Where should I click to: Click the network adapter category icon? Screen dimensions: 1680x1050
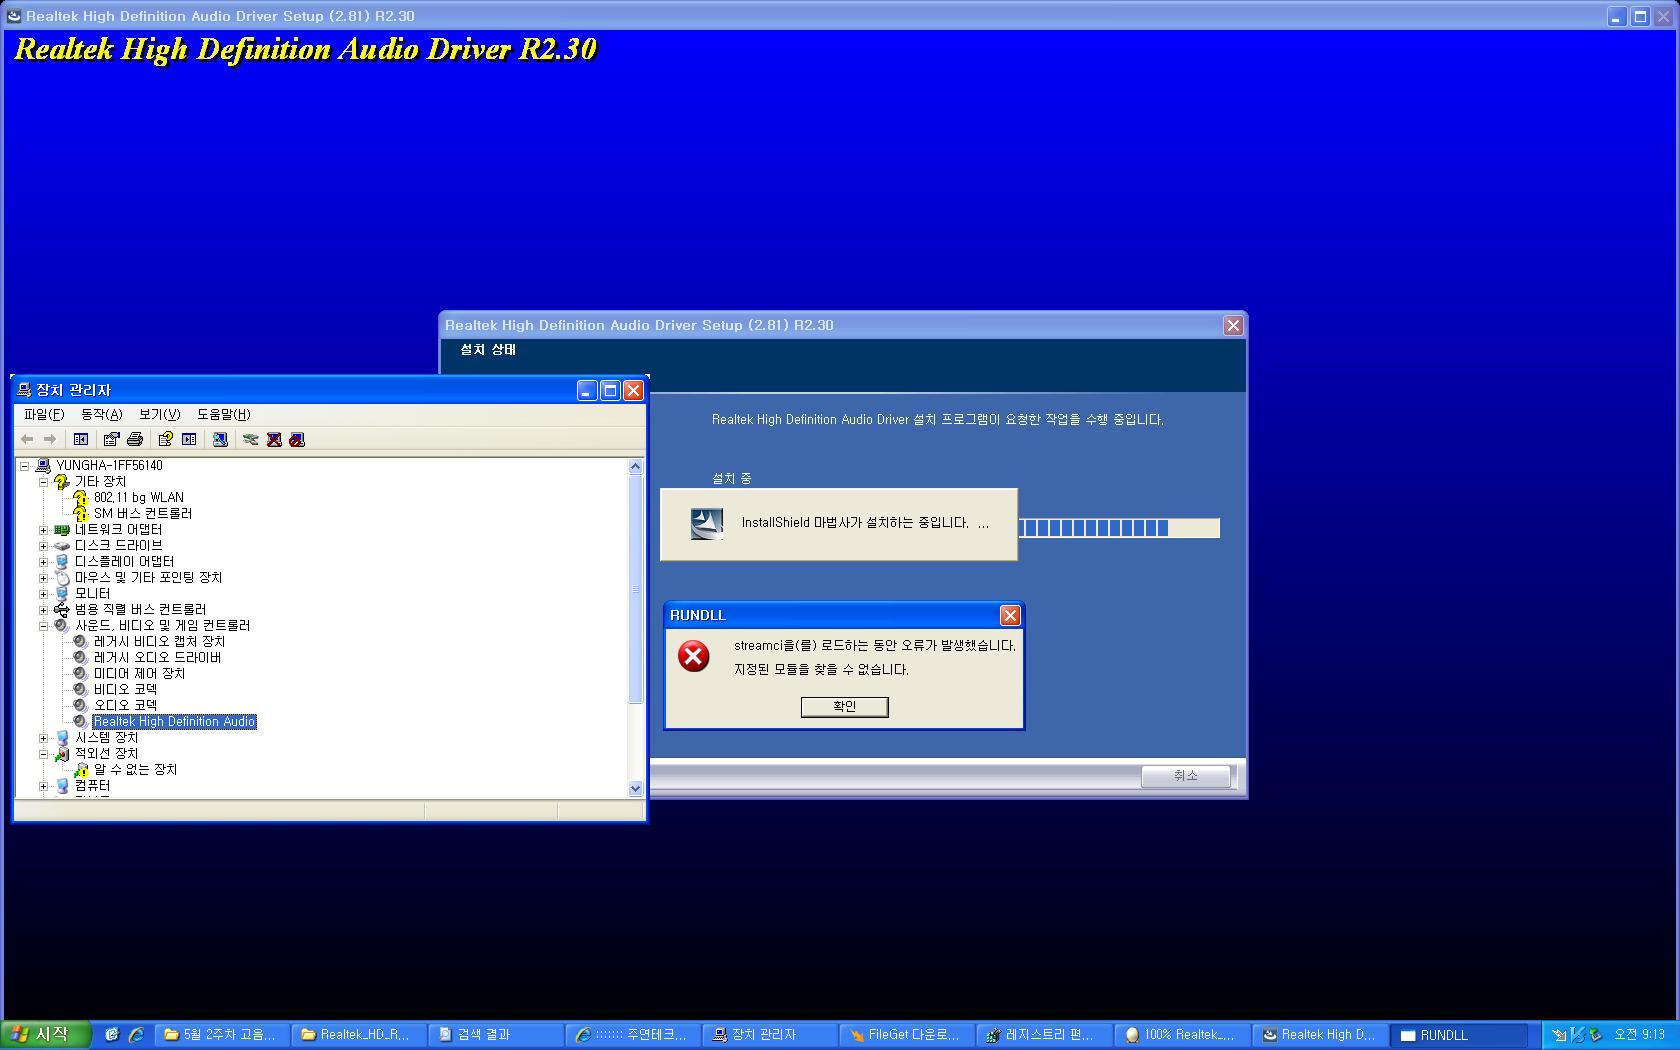[62, 529]
